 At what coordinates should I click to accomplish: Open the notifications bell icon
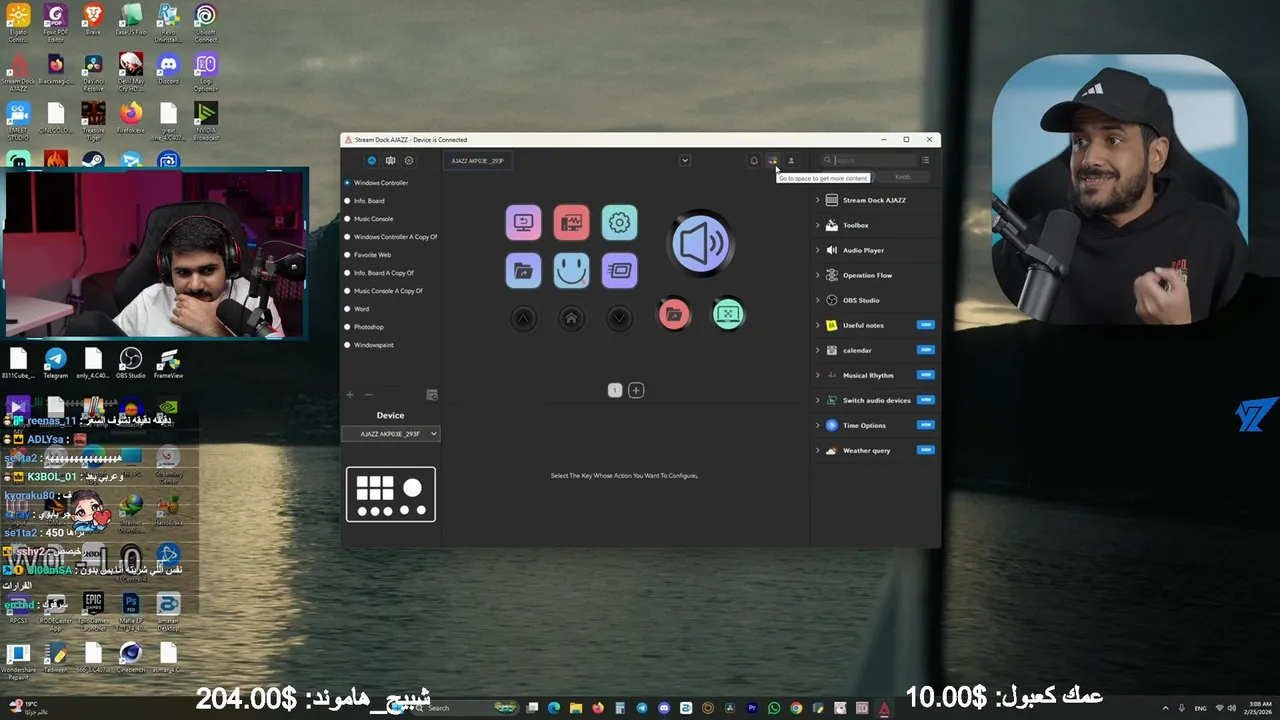click(754, 160)
